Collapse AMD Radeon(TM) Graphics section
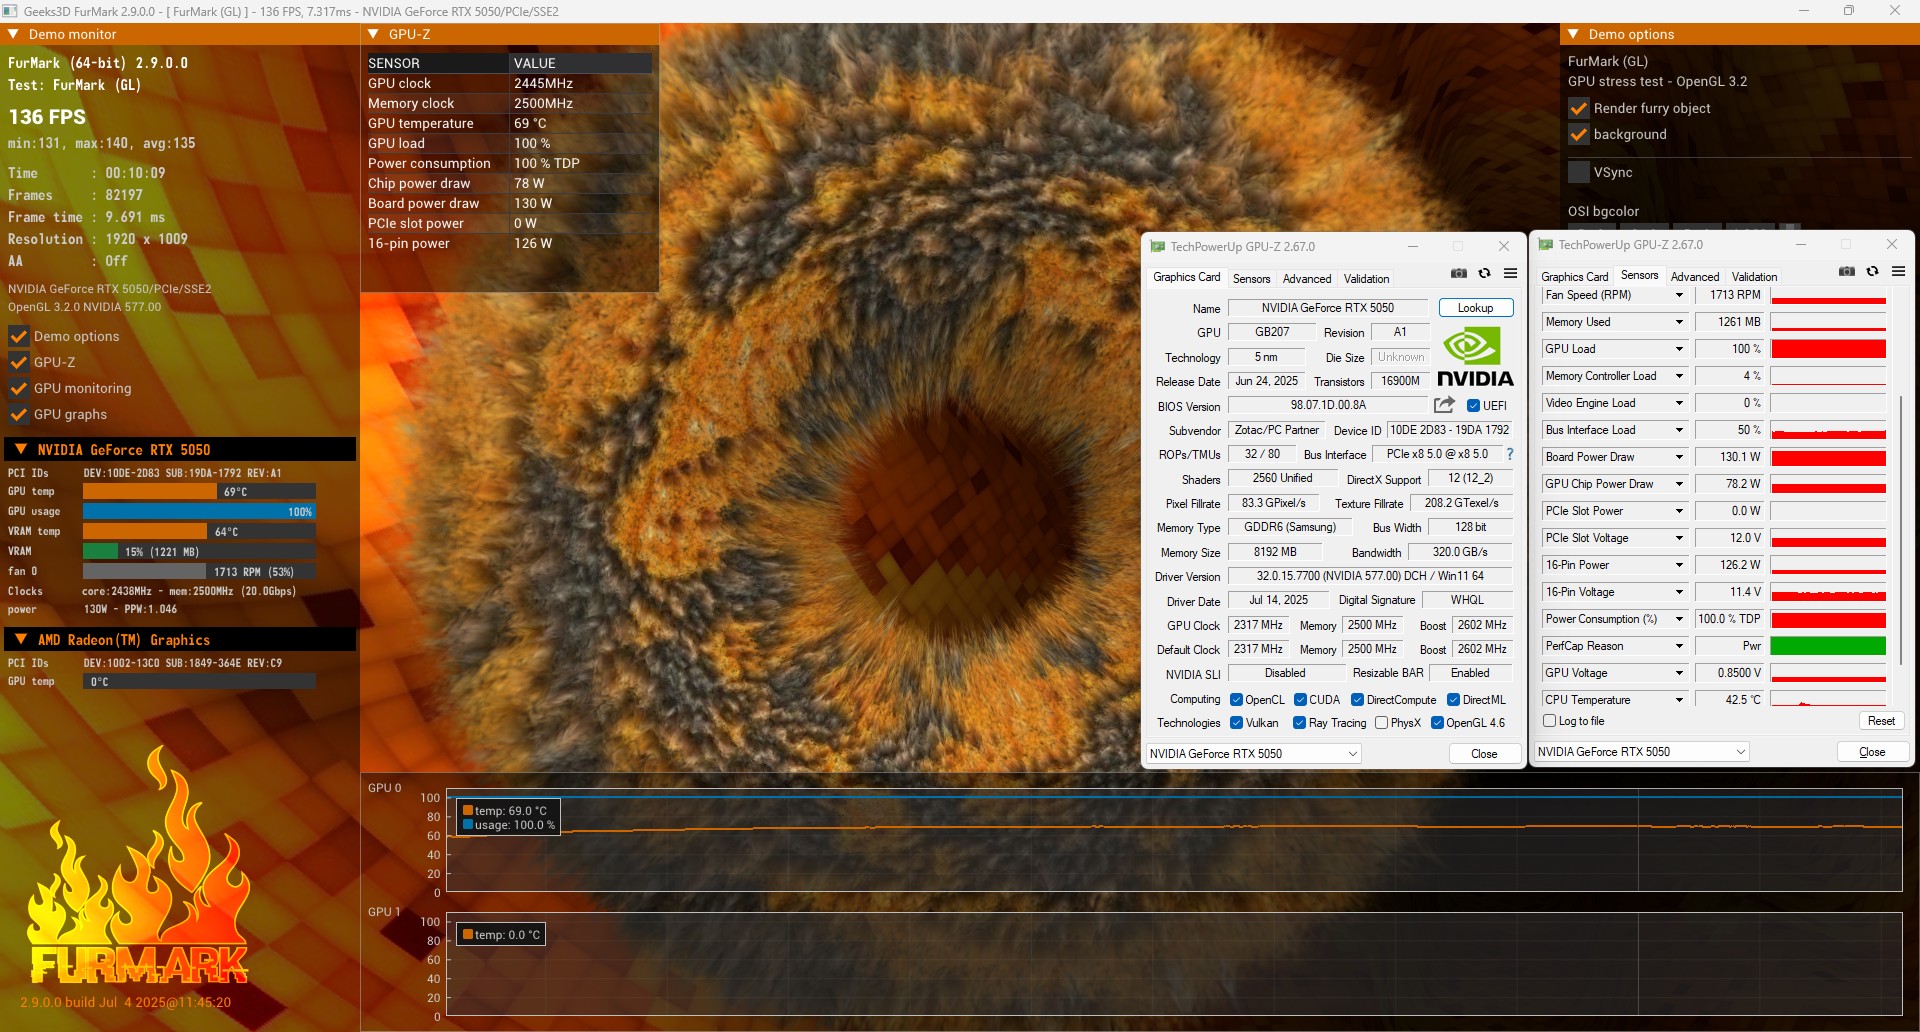This screenshot has height=1032, width=1920. click(20, 639)
